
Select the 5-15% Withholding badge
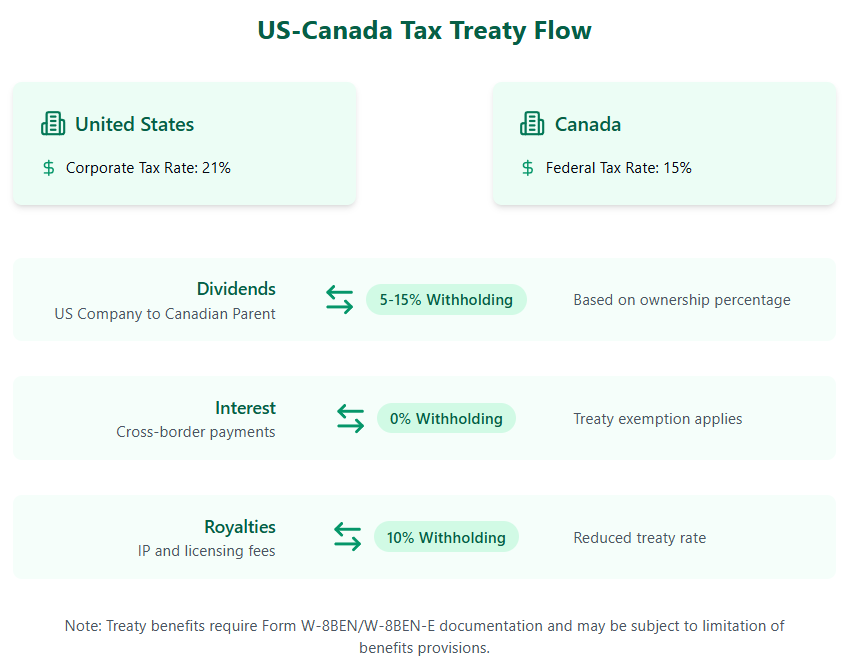446,299
